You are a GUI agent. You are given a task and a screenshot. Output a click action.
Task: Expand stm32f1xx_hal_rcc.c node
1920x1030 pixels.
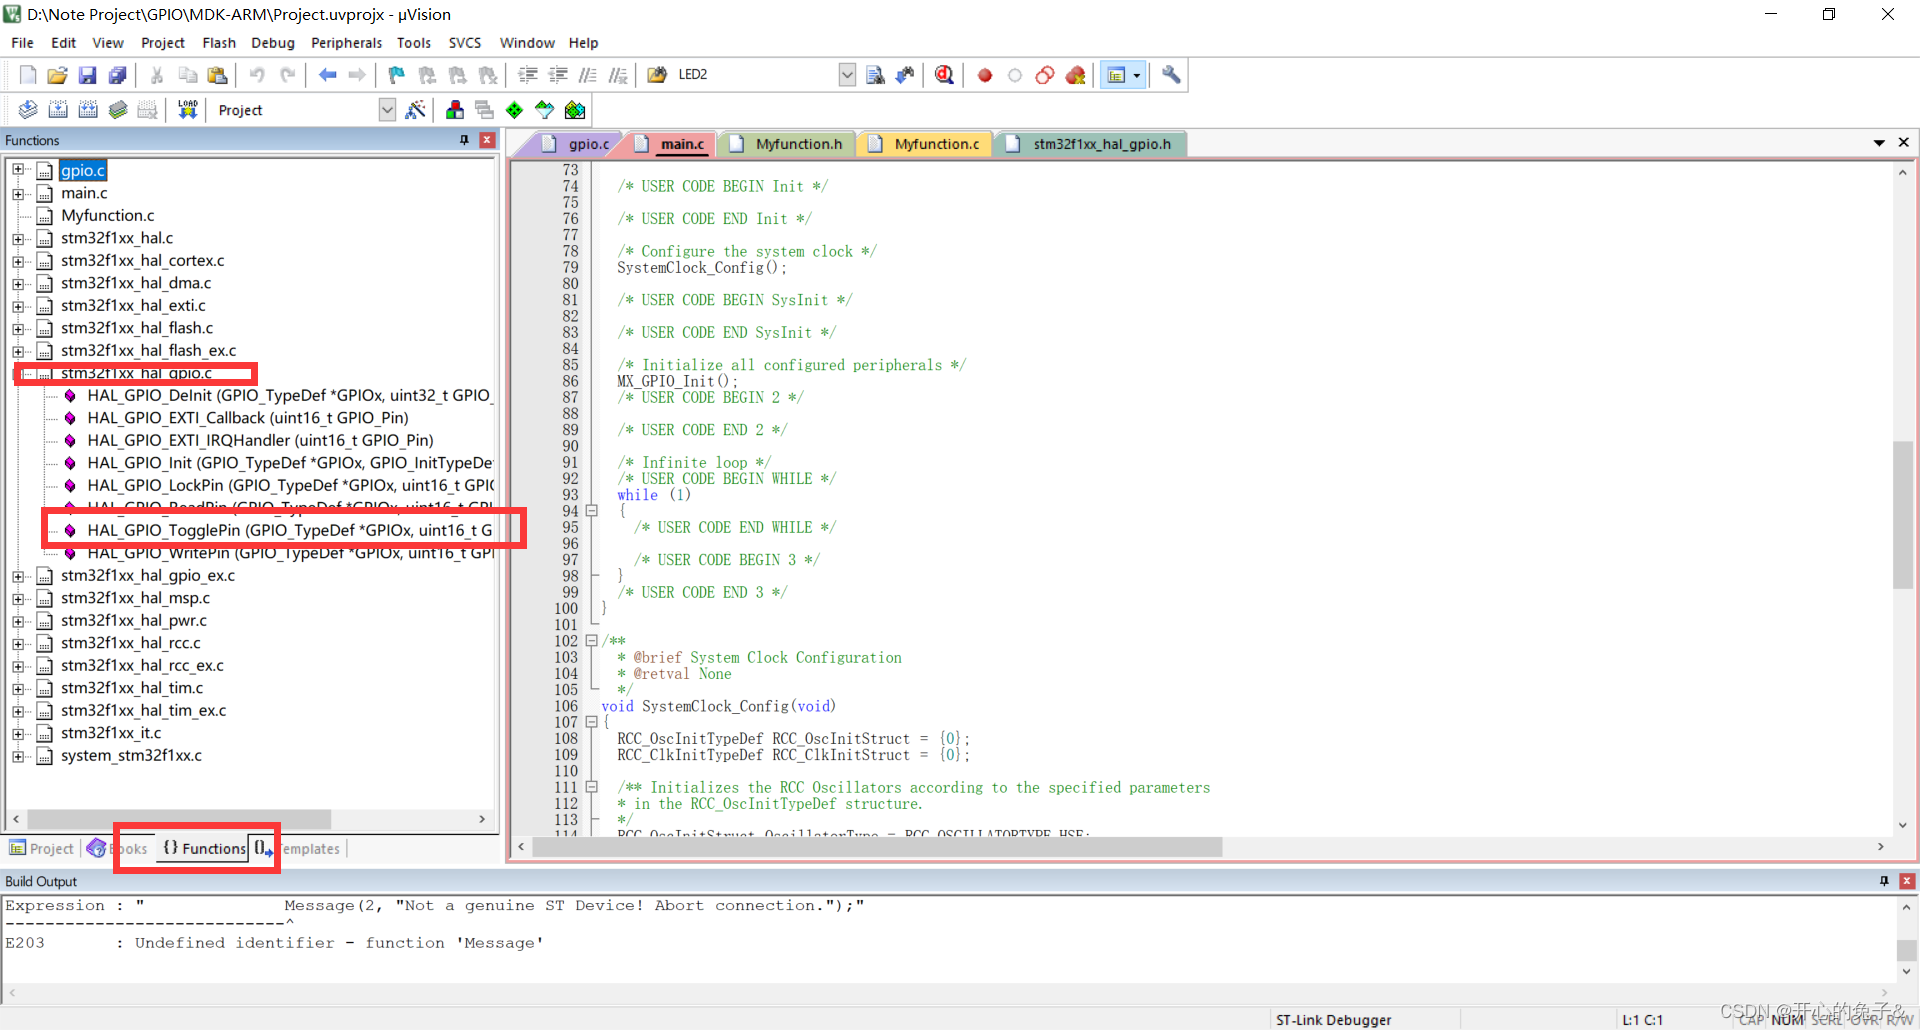coord(18,643)
